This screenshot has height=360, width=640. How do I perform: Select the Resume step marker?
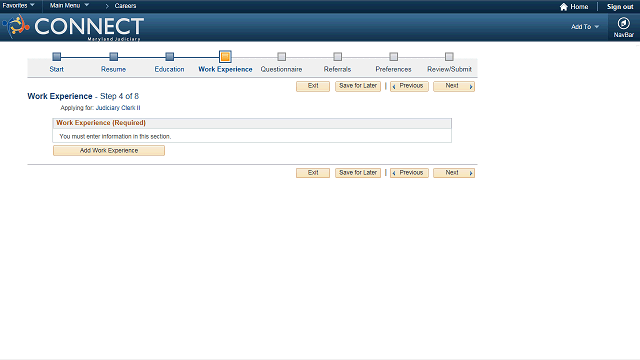pos(113,56)
